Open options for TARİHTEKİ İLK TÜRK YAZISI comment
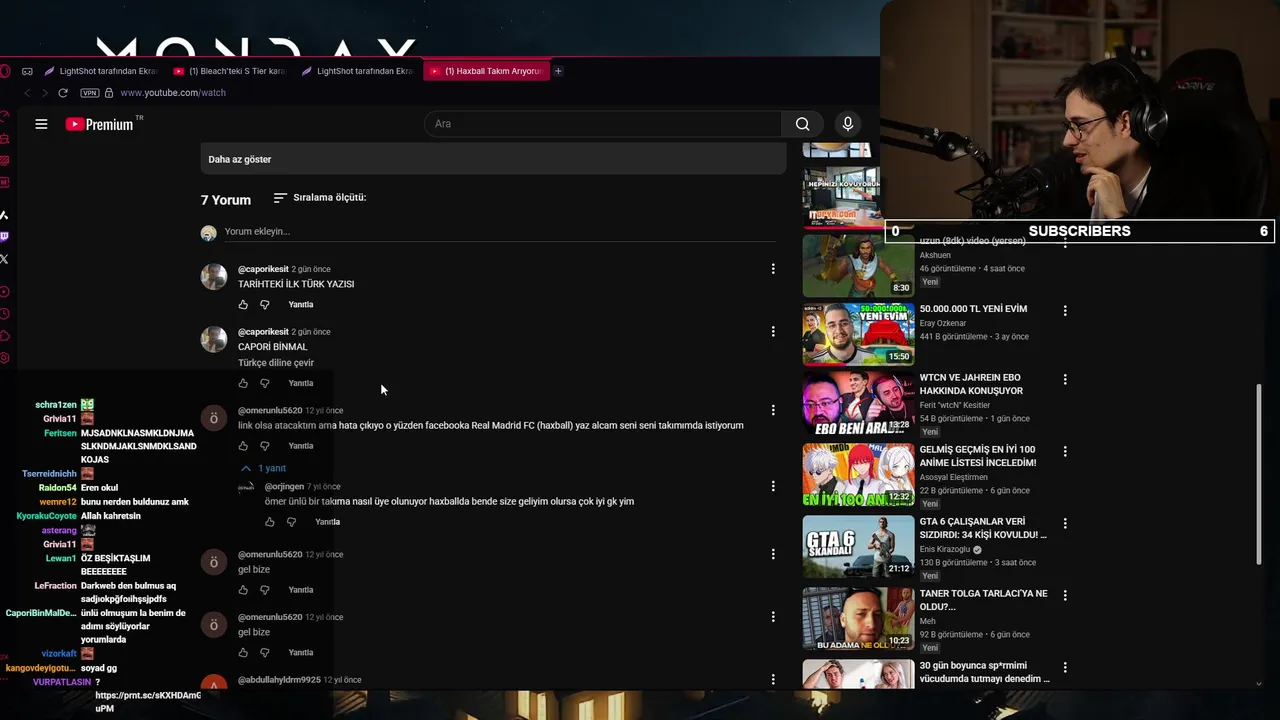 coord(772,269)
